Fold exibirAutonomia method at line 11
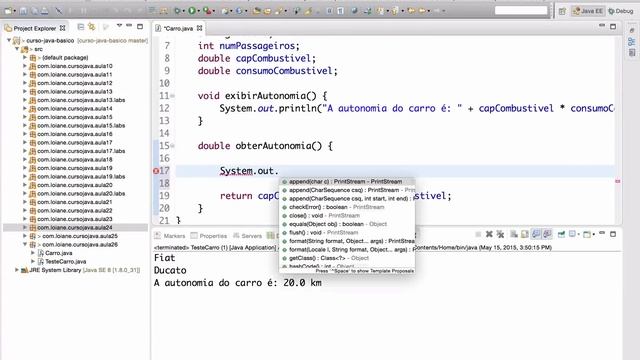640x360 pixels. click(x=173, y=96)
